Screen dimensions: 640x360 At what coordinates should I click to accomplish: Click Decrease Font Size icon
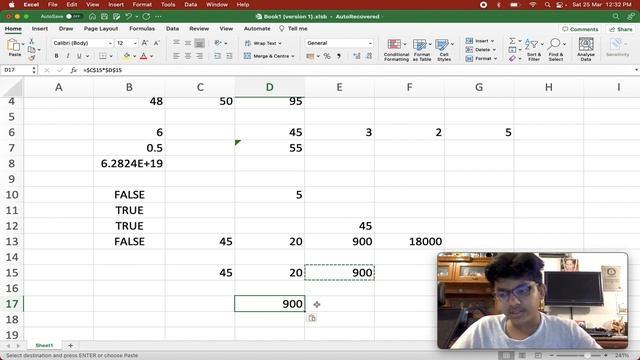(x=157, y=43)
